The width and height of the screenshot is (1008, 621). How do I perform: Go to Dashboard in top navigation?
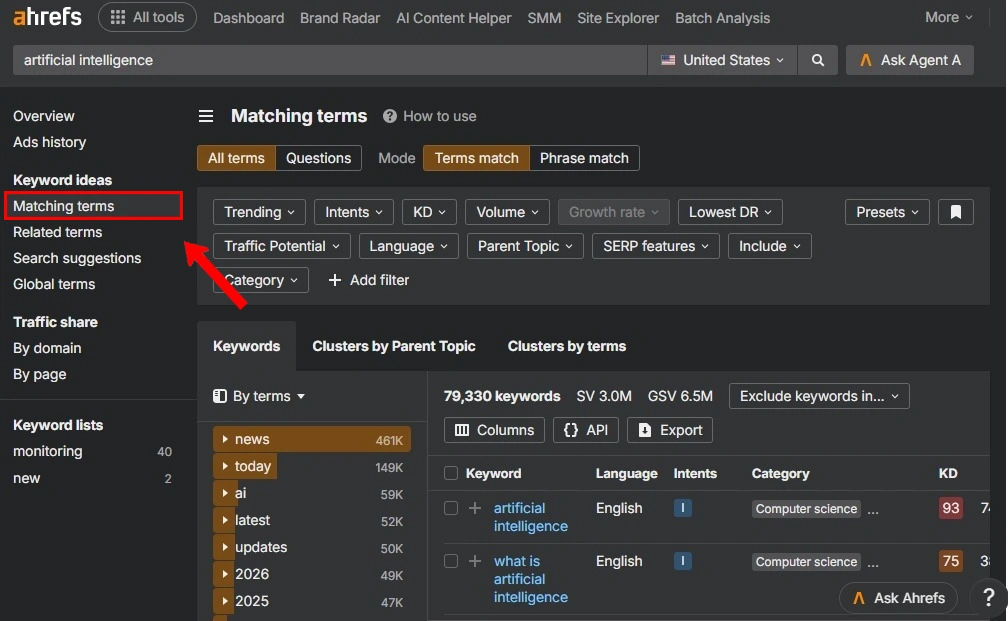[x=248, y=18]
